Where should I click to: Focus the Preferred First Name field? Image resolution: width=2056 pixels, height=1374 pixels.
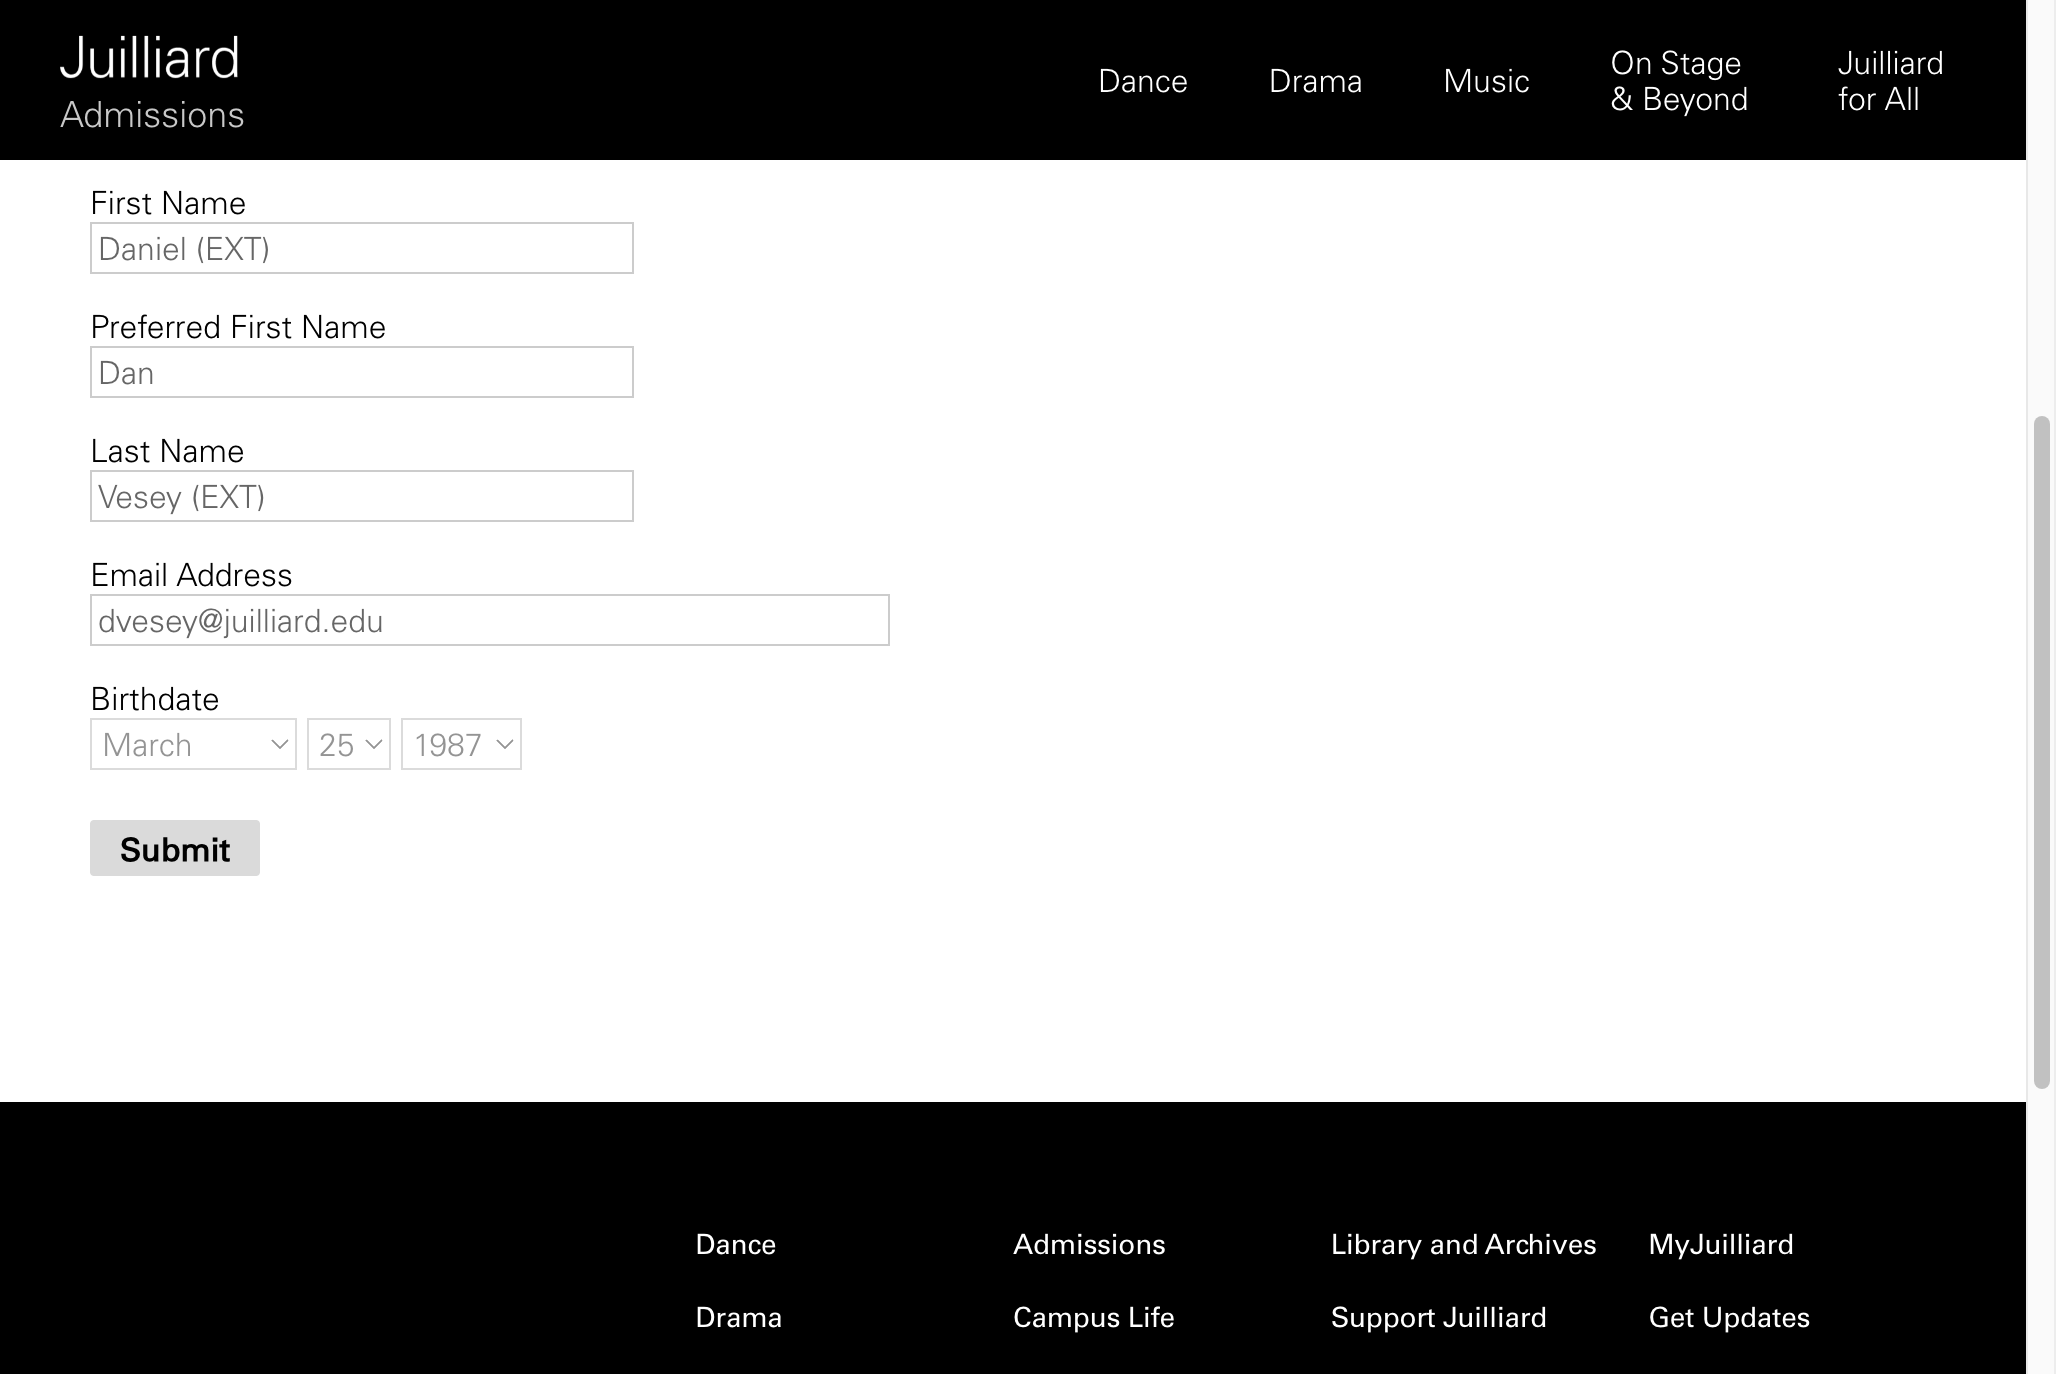pos(362,372)
